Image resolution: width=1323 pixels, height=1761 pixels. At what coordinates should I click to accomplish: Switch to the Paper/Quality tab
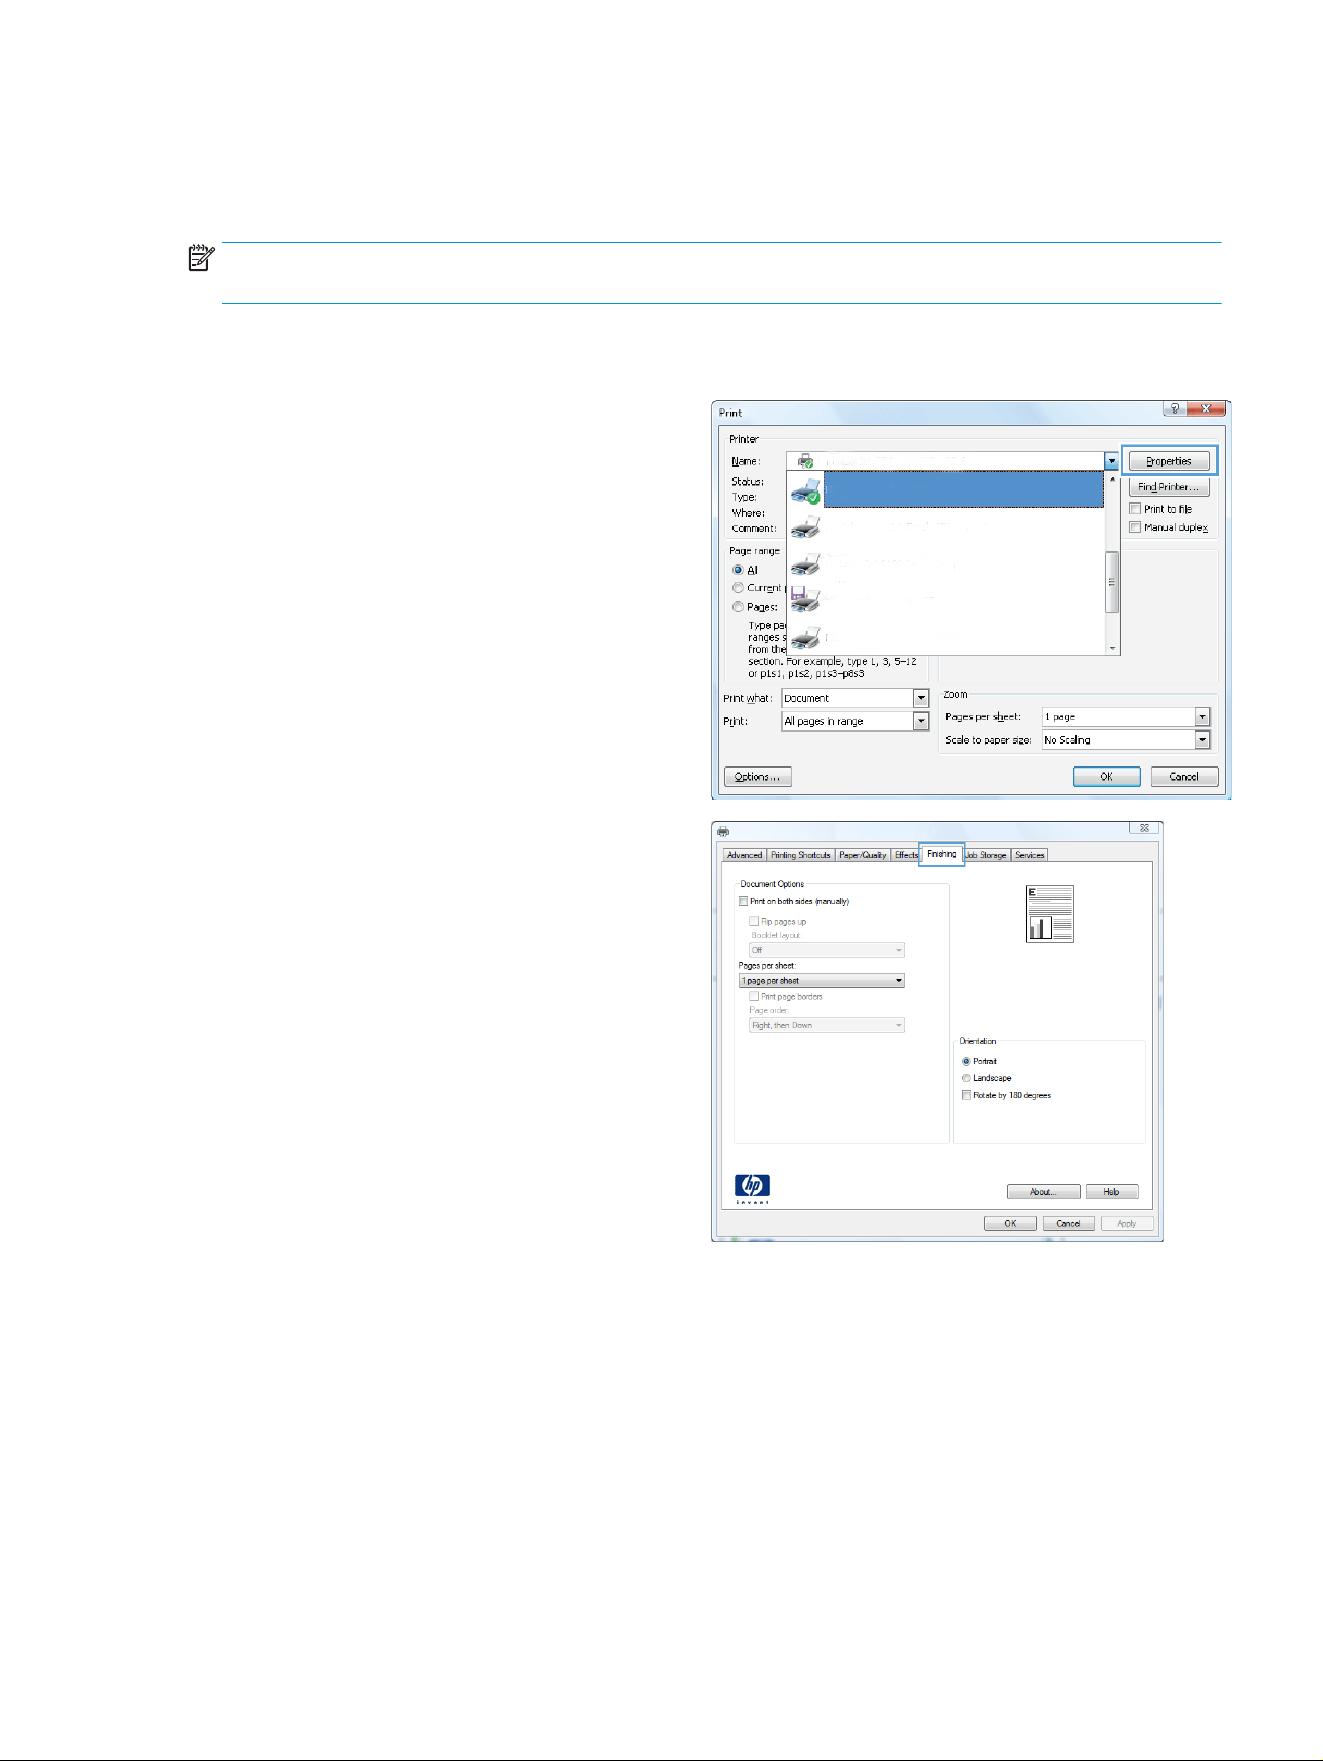[x=863, y=855]
